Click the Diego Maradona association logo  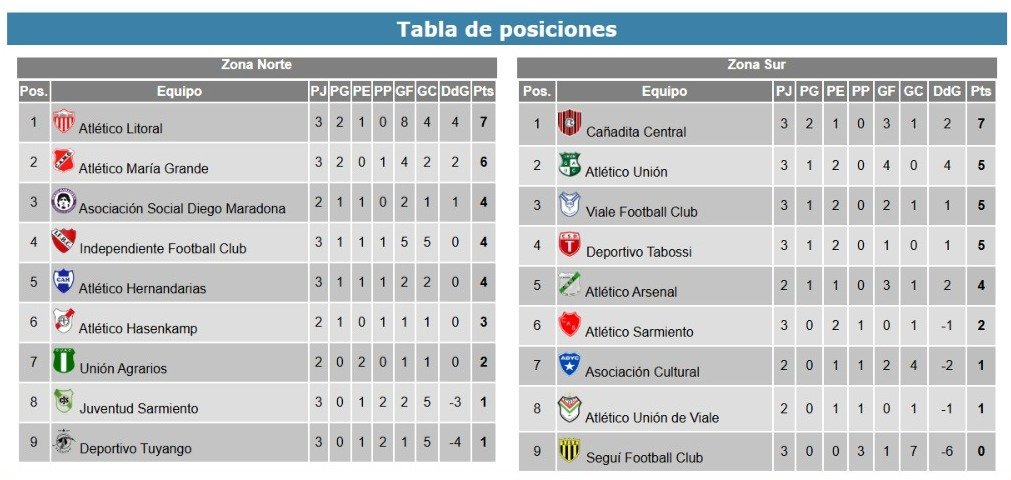pos(64,201)
